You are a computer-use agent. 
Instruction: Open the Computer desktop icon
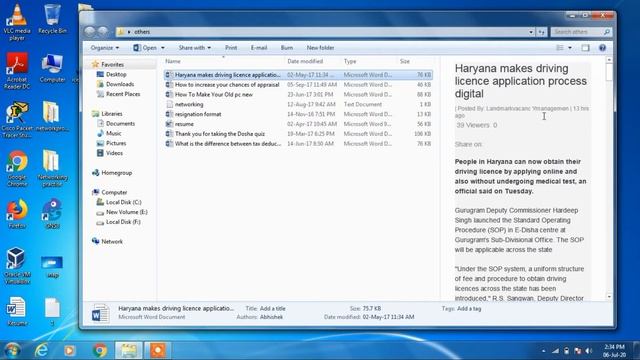tap(52, 68)
